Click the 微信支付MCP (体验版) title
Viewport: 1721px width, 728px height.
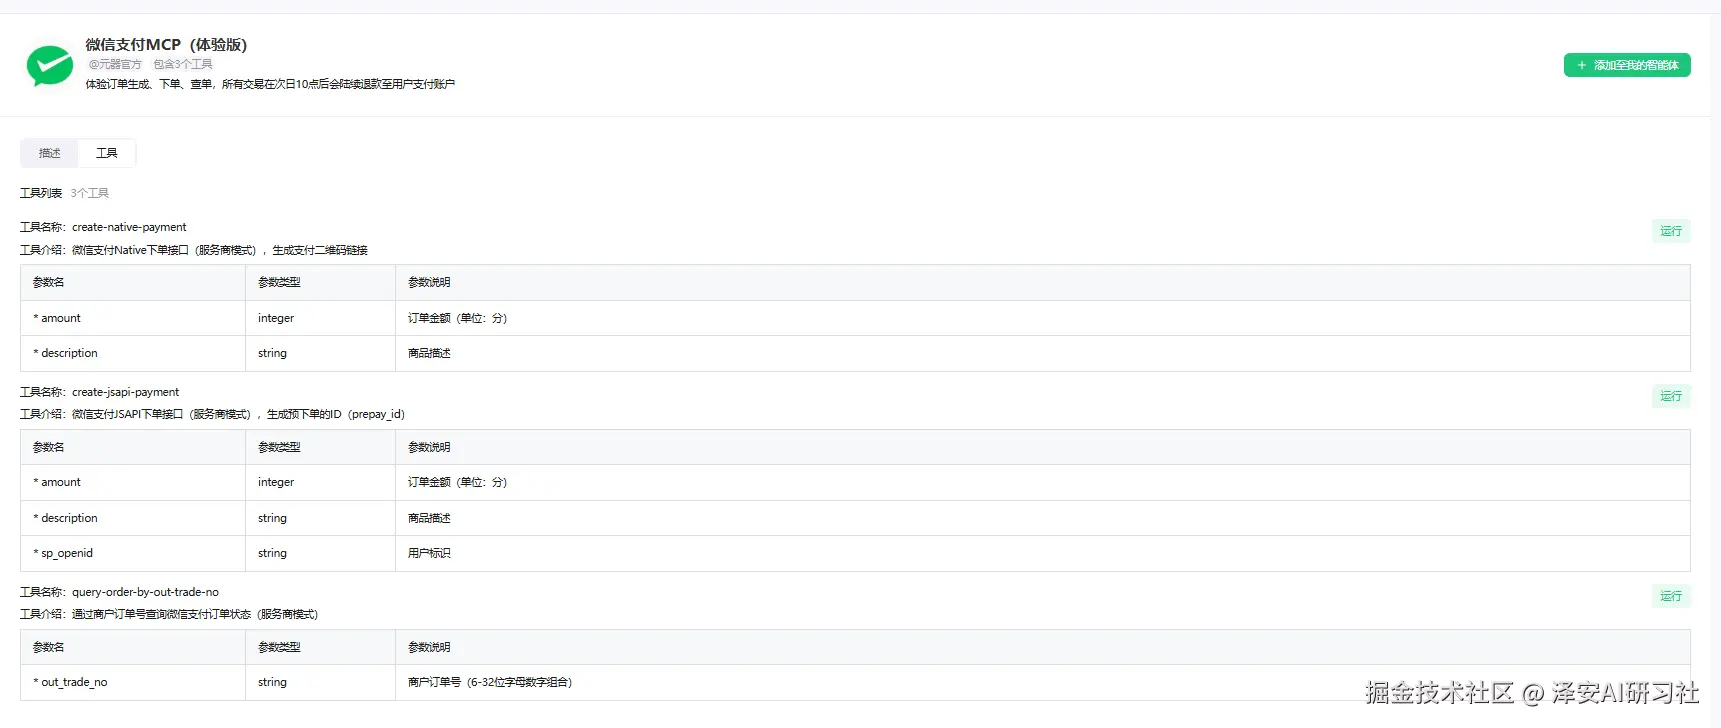pos(166,45)
